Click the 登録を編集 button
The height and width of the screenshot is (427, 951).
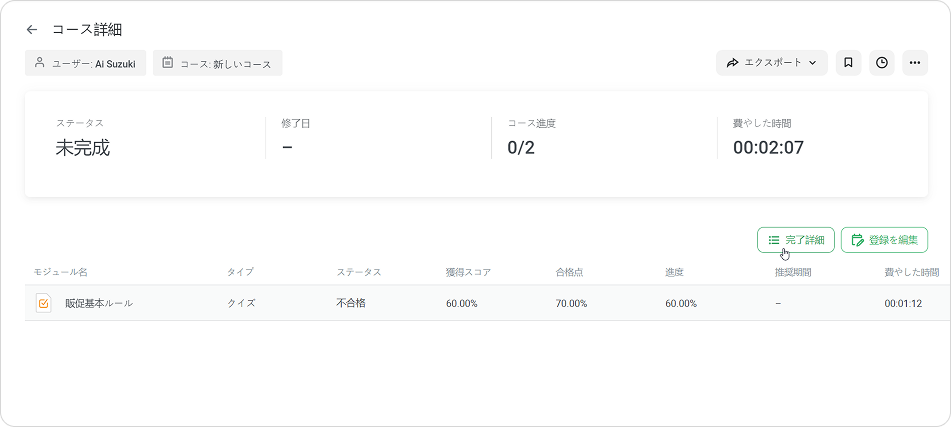pyautogui.click(x=884, y=240)
